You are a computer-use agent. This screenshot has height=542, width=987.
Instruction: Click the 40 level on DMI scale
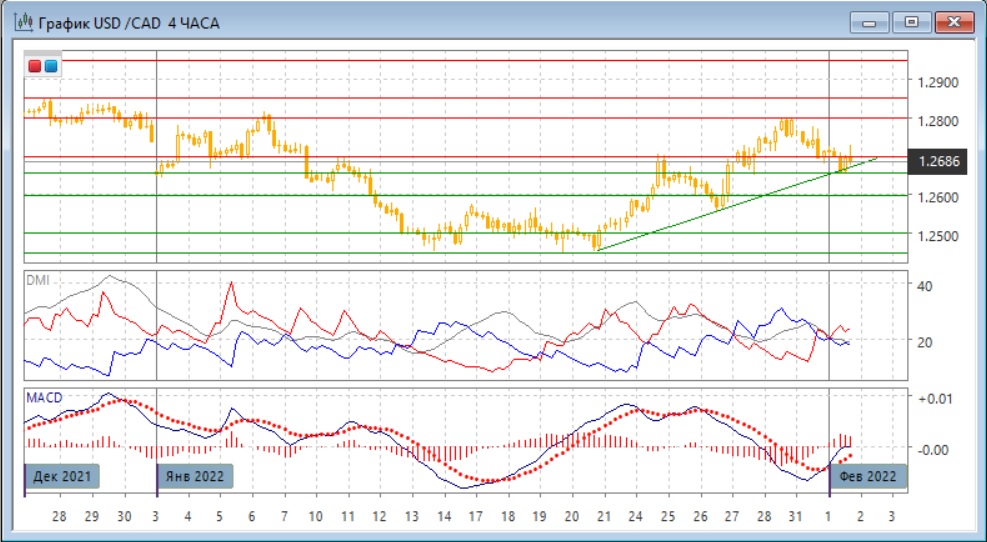click(924, 286)
